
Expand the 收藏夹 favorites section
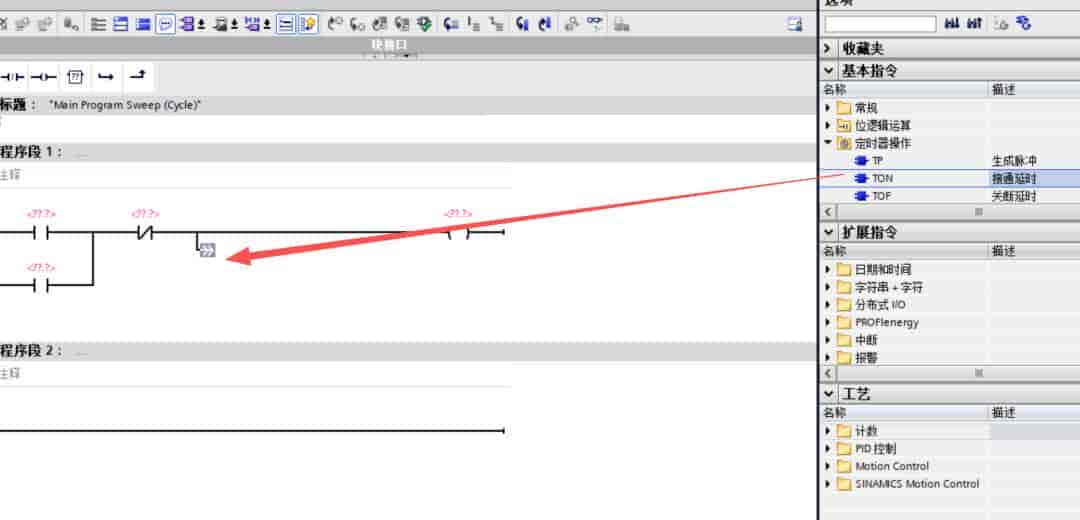(x=828, y=49)
